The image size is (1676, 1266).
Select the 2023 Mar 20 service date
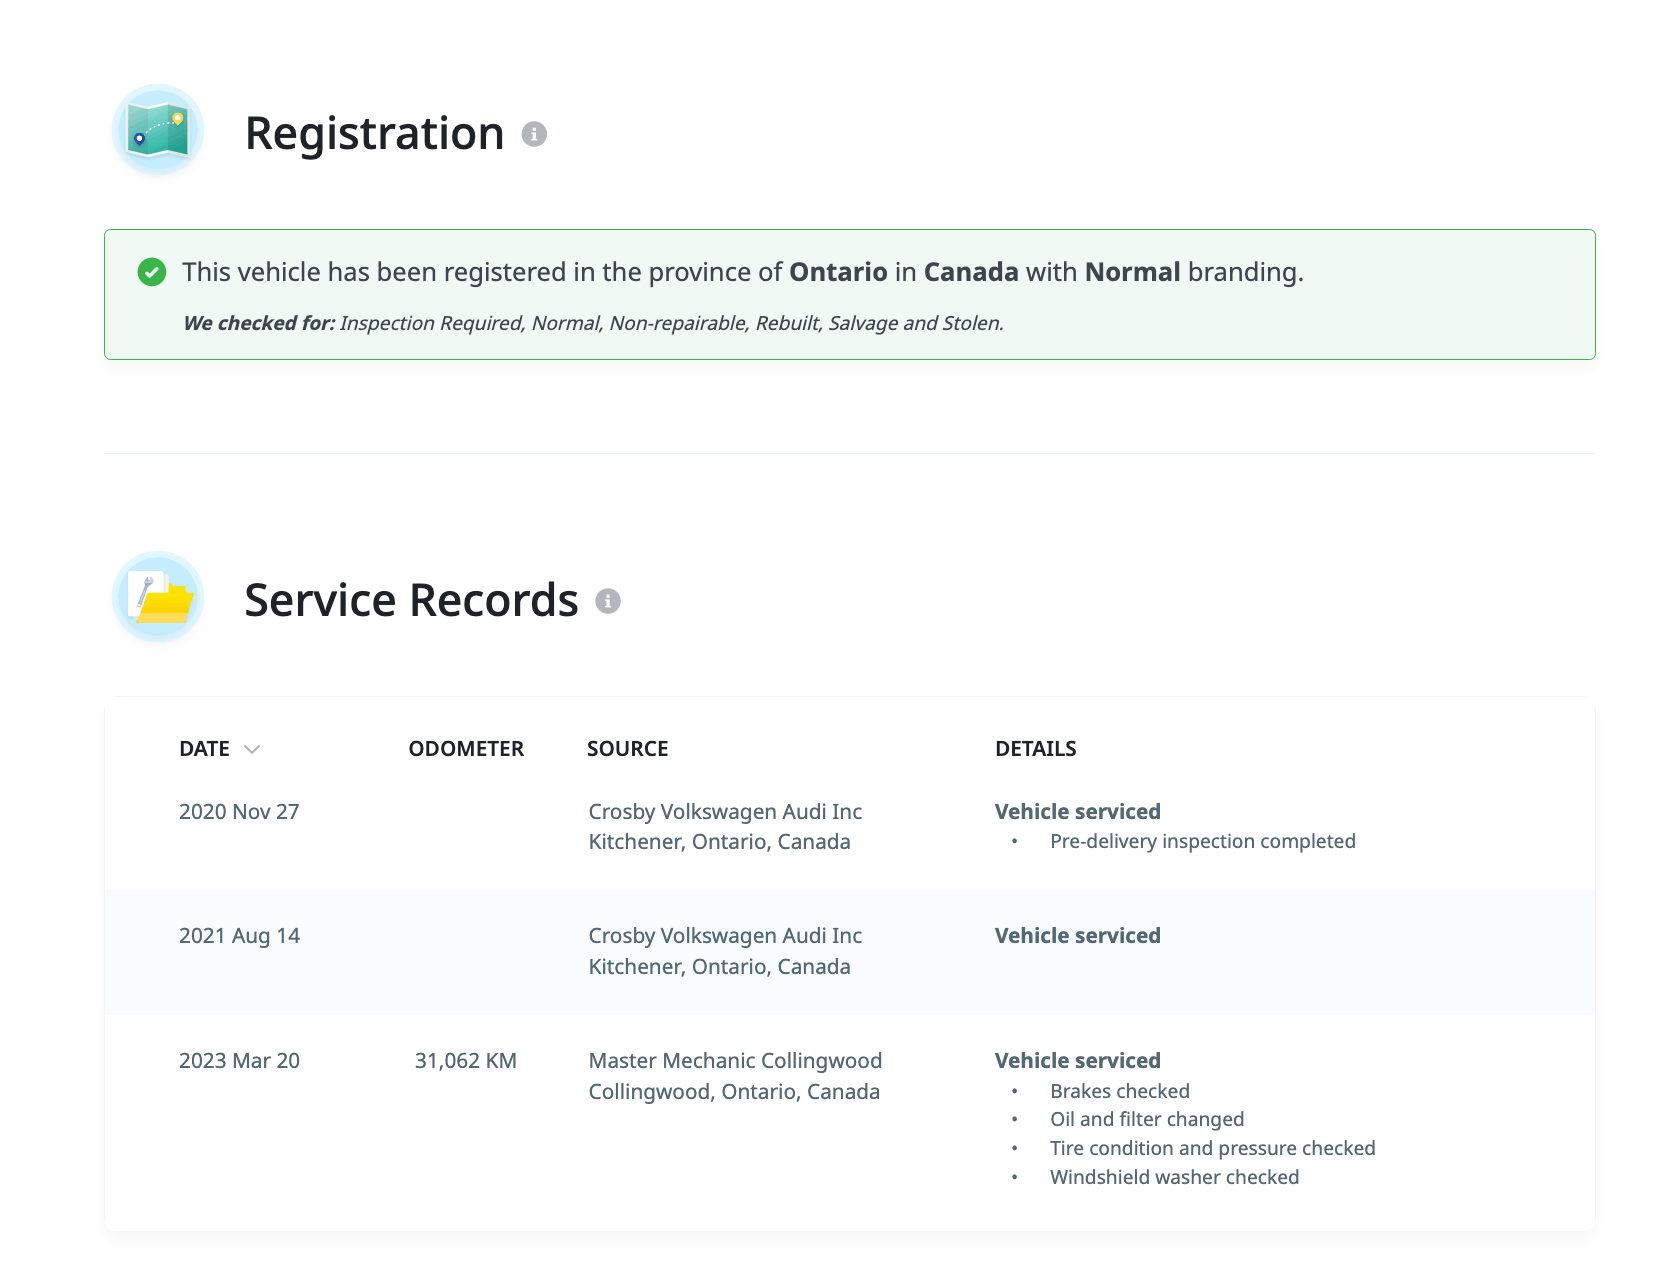[x=239, y=1061]
